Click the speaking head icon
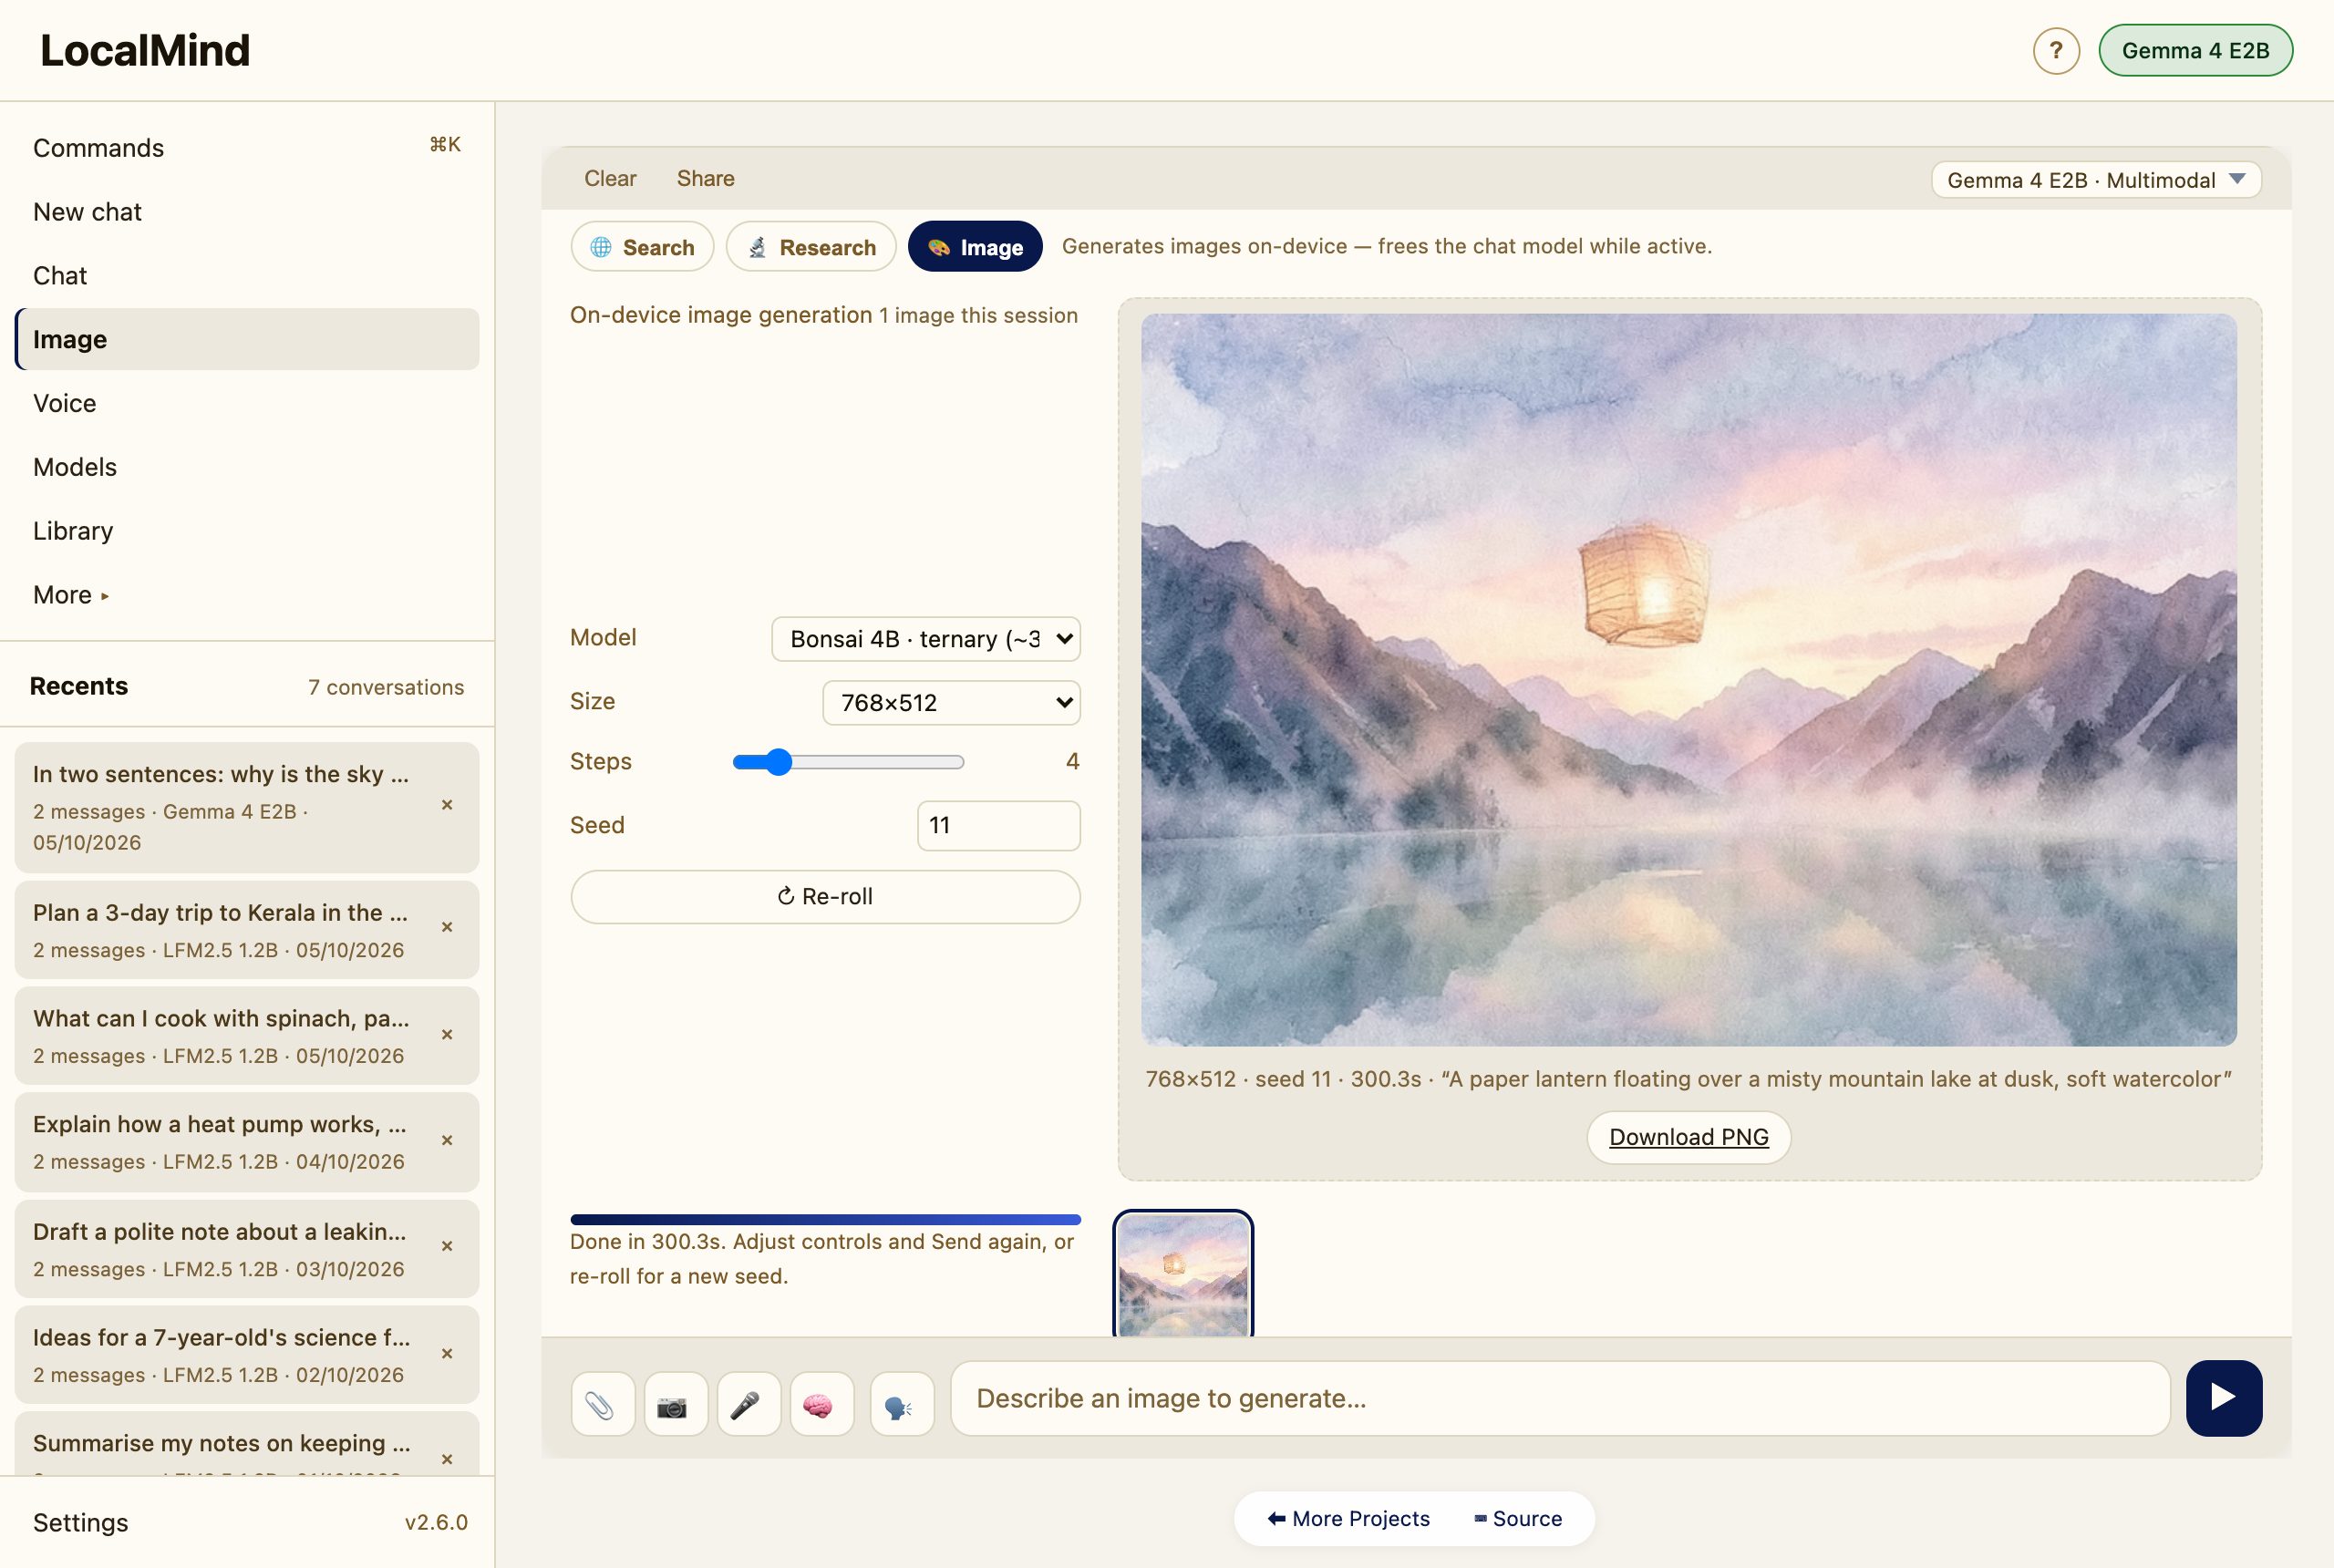Viewport: 2334px width, 1568px height. click(901, 1404)
